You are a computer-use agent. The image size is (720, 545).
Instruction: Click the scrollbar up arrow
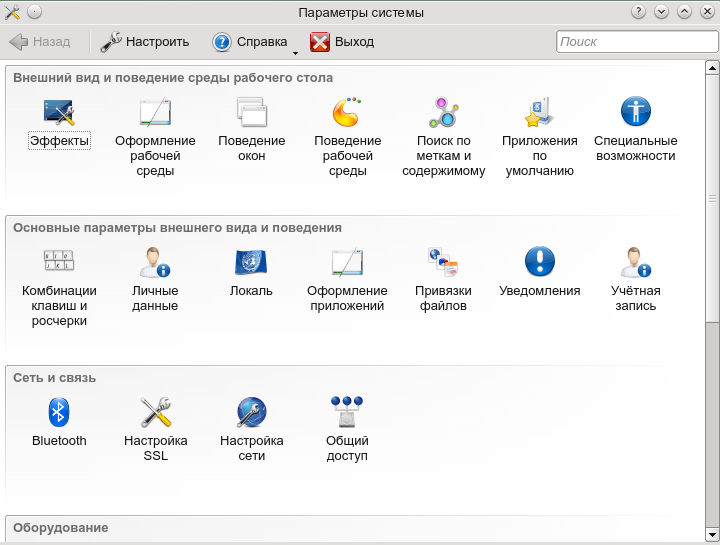[712, 68]
